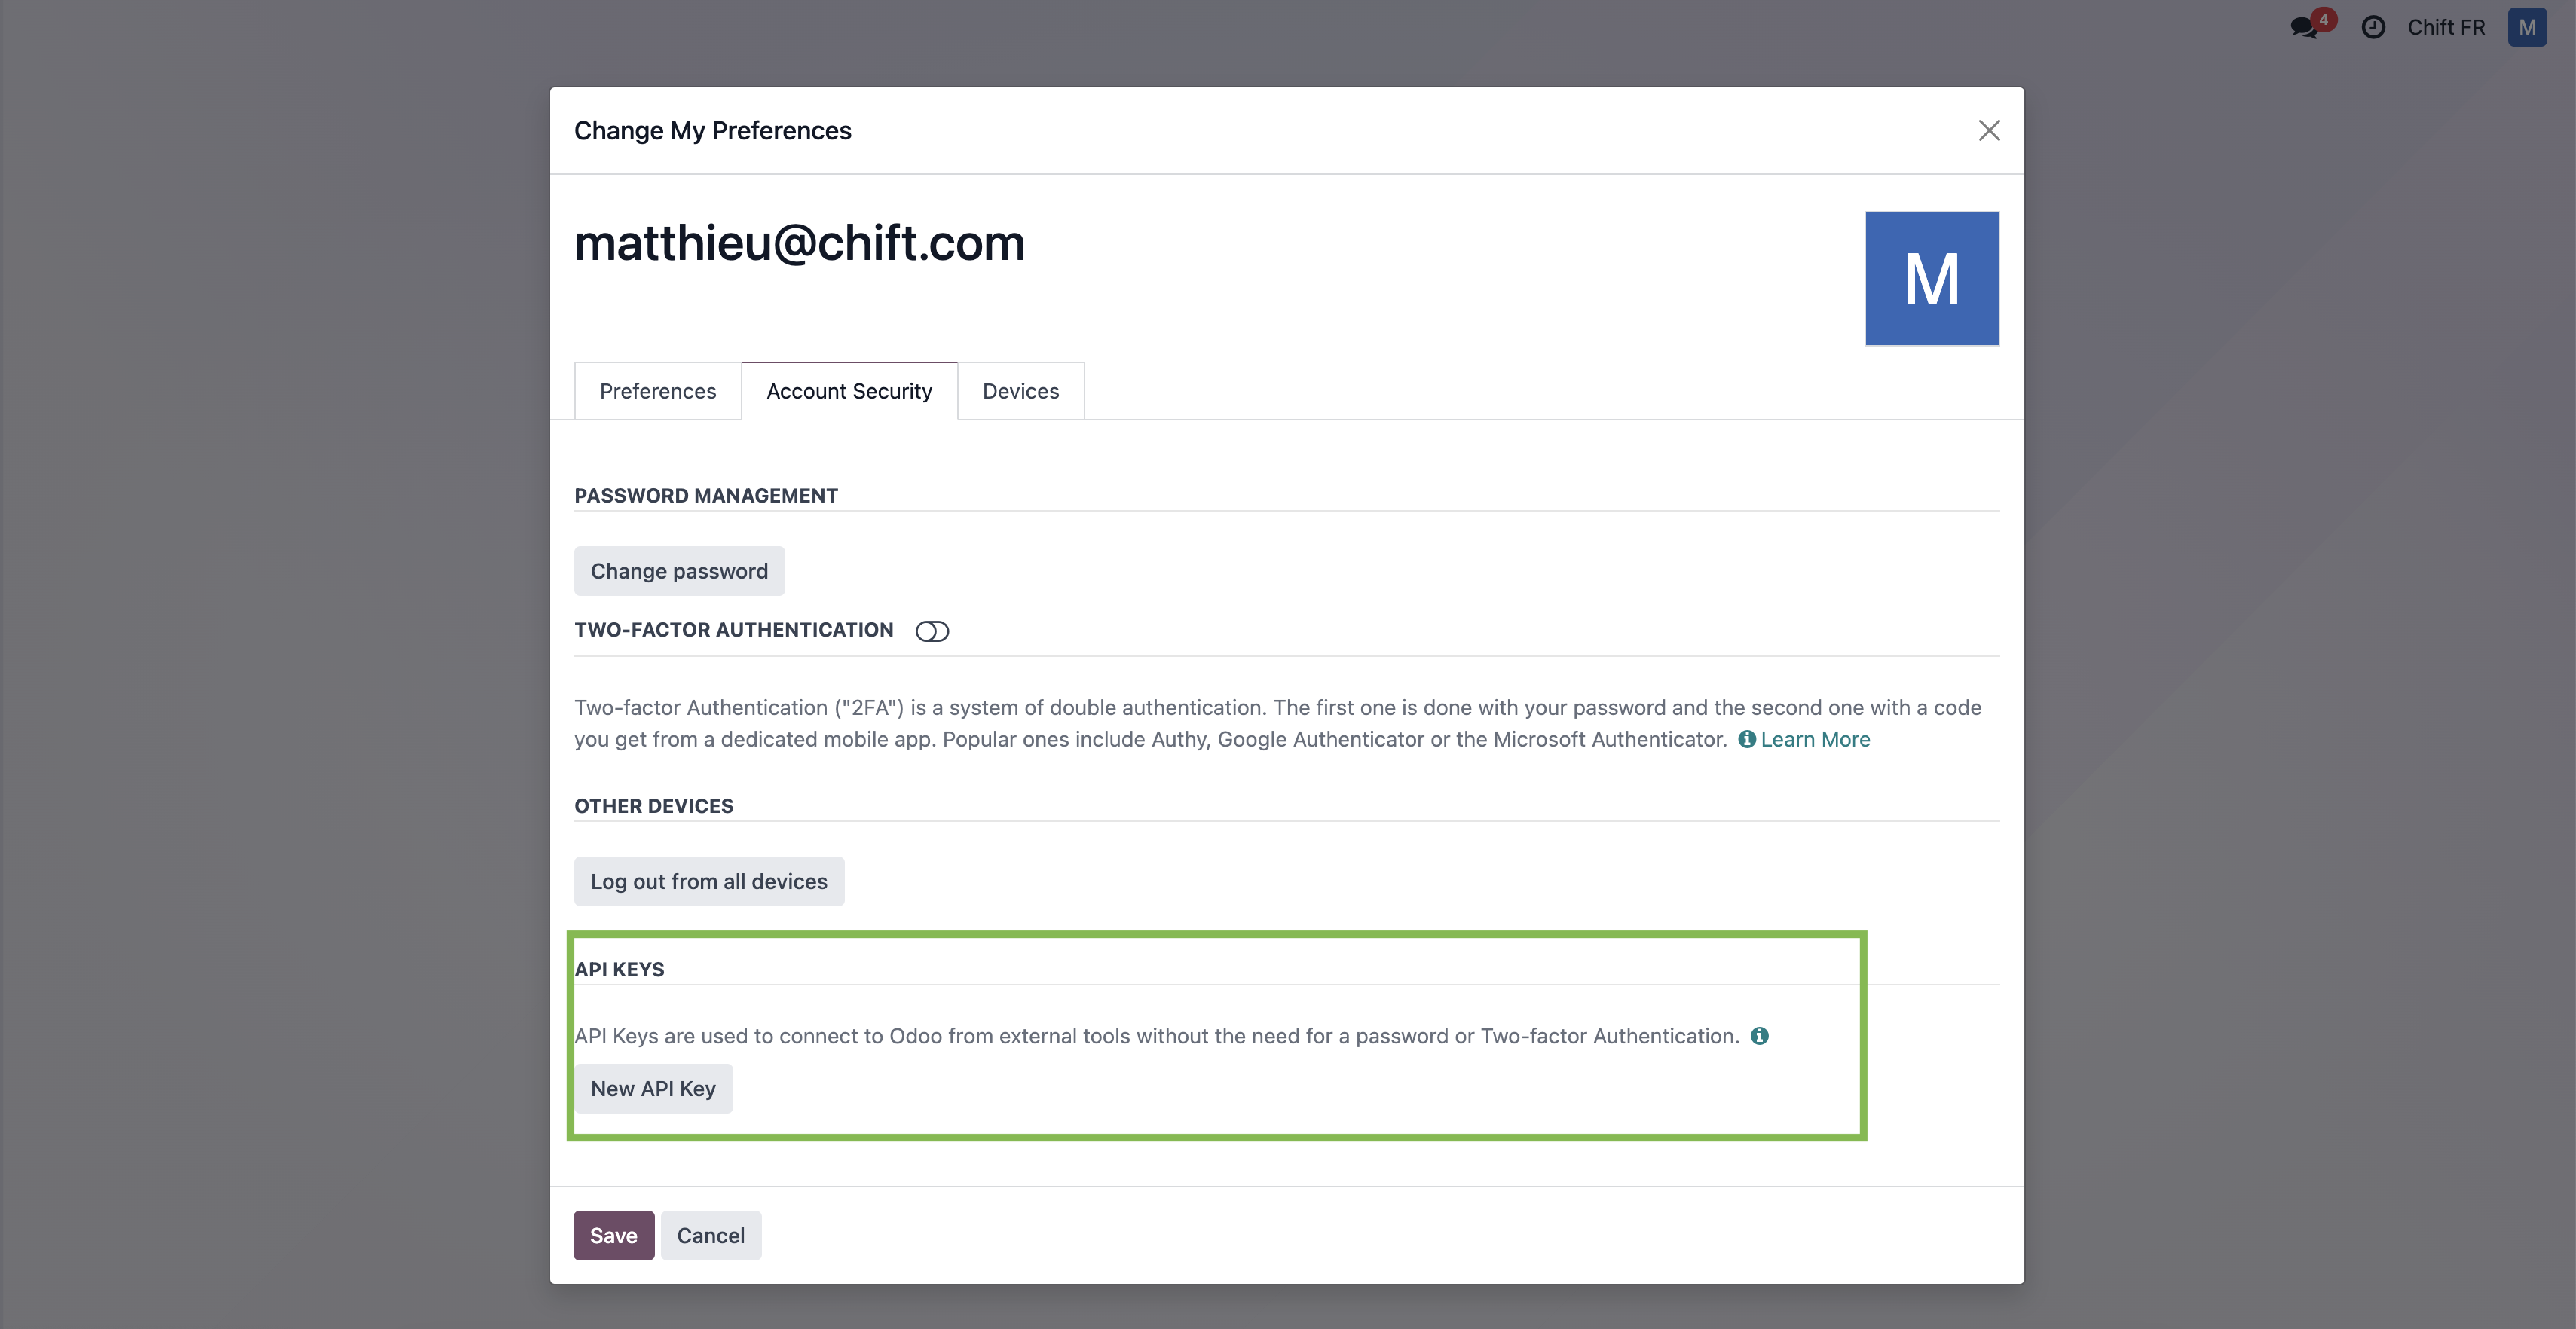
Task: Cancel the preferences dialog
Action: (x=710, y=1235)
